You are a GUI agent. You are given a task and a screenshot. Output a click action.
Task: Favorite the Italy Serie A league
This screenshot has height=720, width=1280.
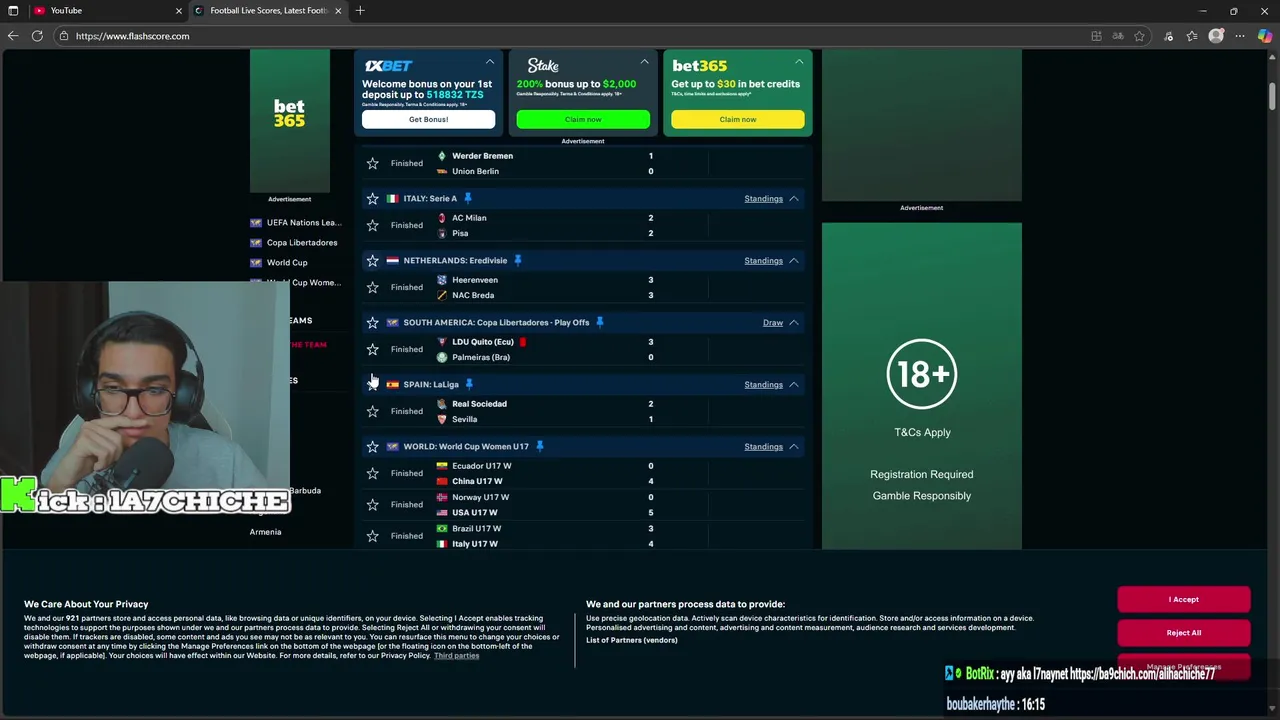pos(372,198)
